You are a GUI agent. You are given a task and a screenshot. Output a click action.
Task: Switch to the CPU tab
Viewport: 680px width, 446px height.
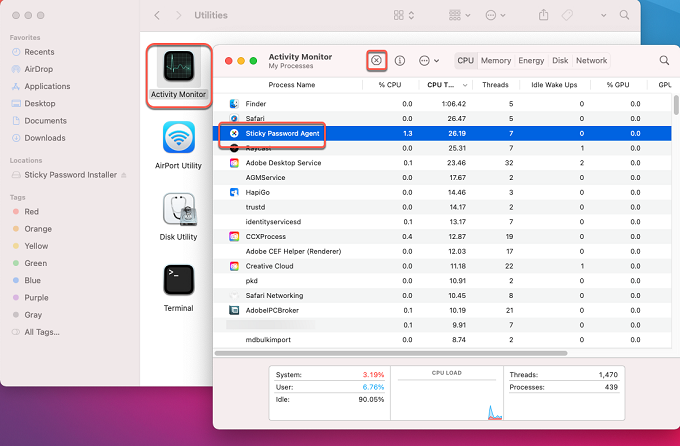coord(465,60)
